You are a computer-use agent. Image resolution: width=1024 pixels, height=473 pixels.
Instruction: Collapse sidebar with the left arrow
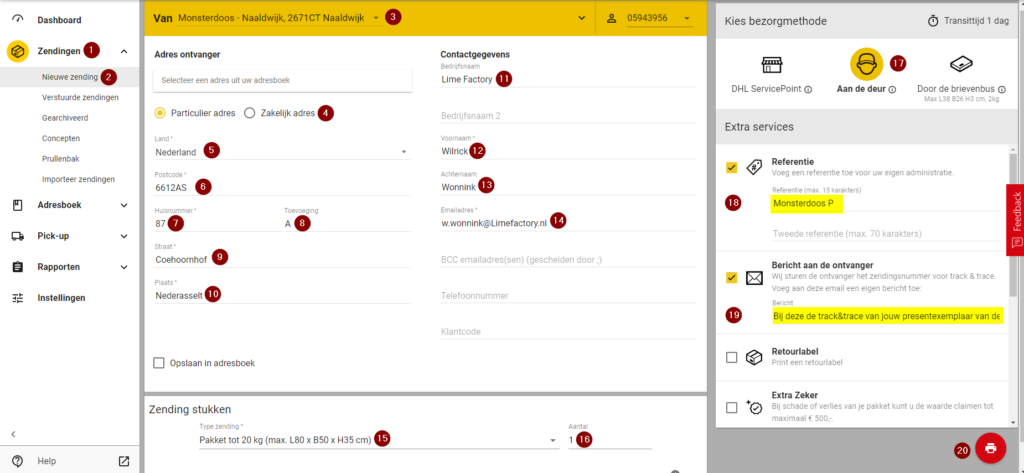point(14,433)
